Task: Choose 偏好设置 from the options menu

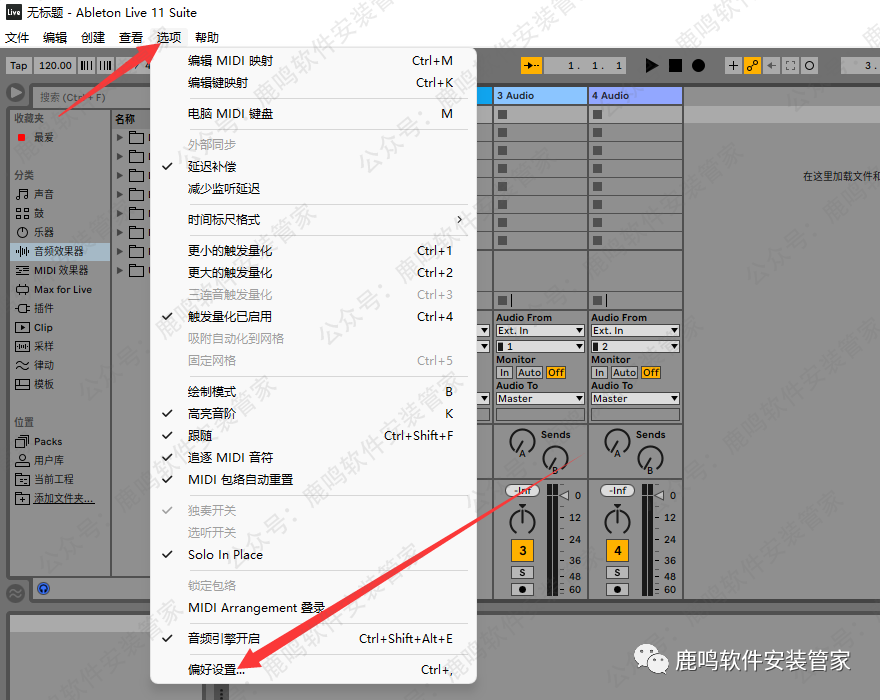Action: (x=216, y=669)
